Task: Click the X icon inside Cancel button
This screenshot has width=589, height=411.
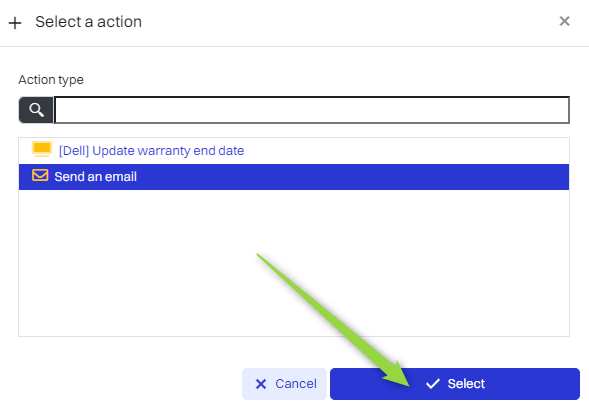Action: coord(261,384)
